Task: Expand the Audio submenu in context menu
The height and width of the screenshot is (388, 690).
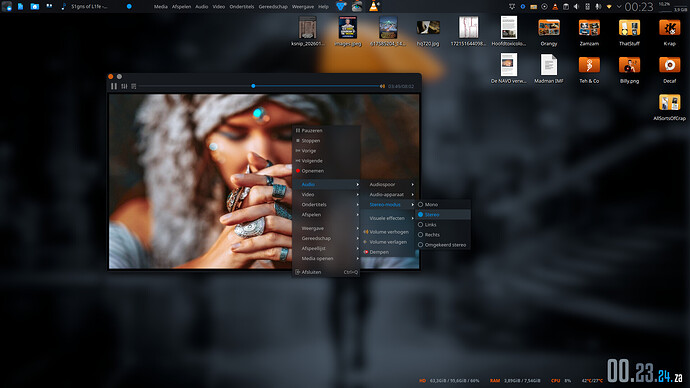Action: click(x=327, y=184)
